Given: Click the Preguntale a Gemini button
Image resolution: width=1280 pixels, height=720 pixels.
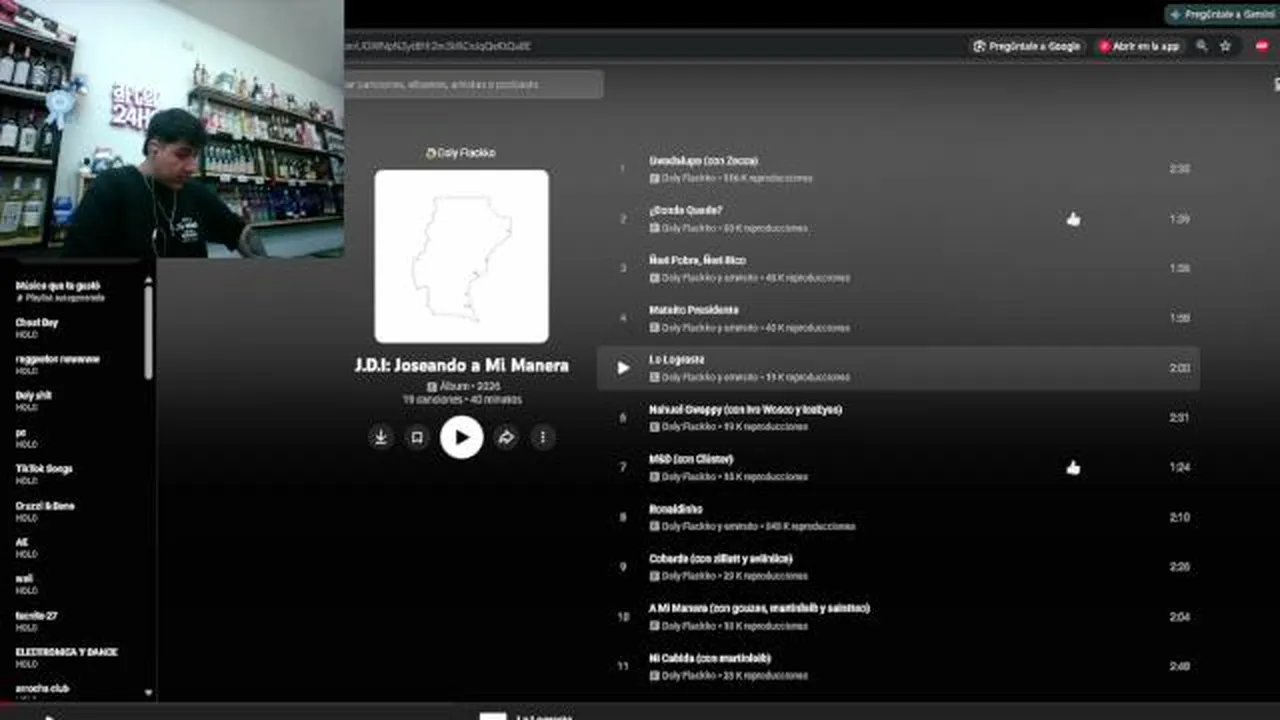Looking at the screenshot, I should [x=1221, y=14].
